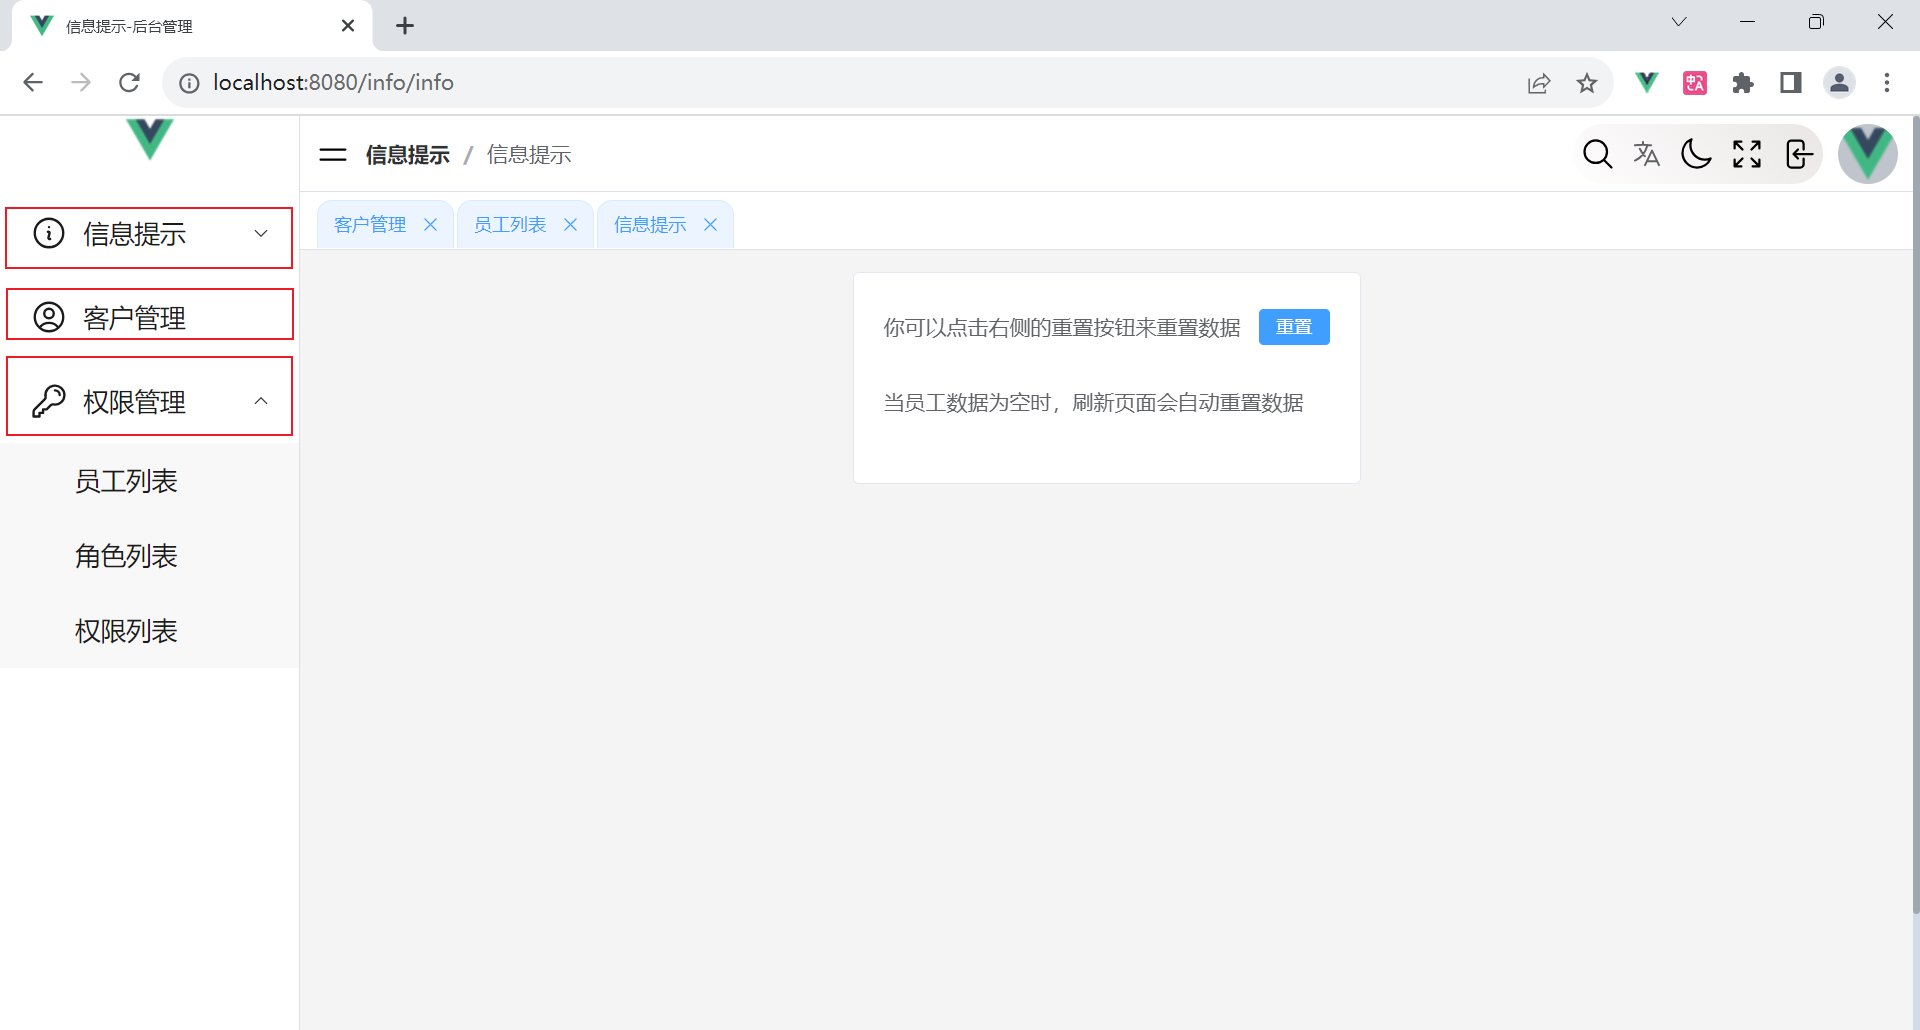This screenshot has width=1920, height=1030.
Task: Open 权限列表 submenu item
Action: pos(150,631)
